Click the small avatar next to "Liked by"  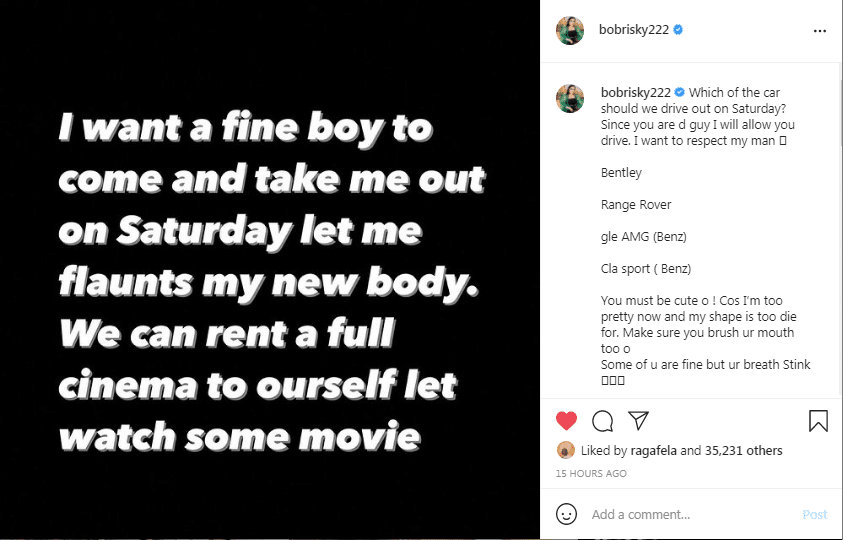(565, 451)
